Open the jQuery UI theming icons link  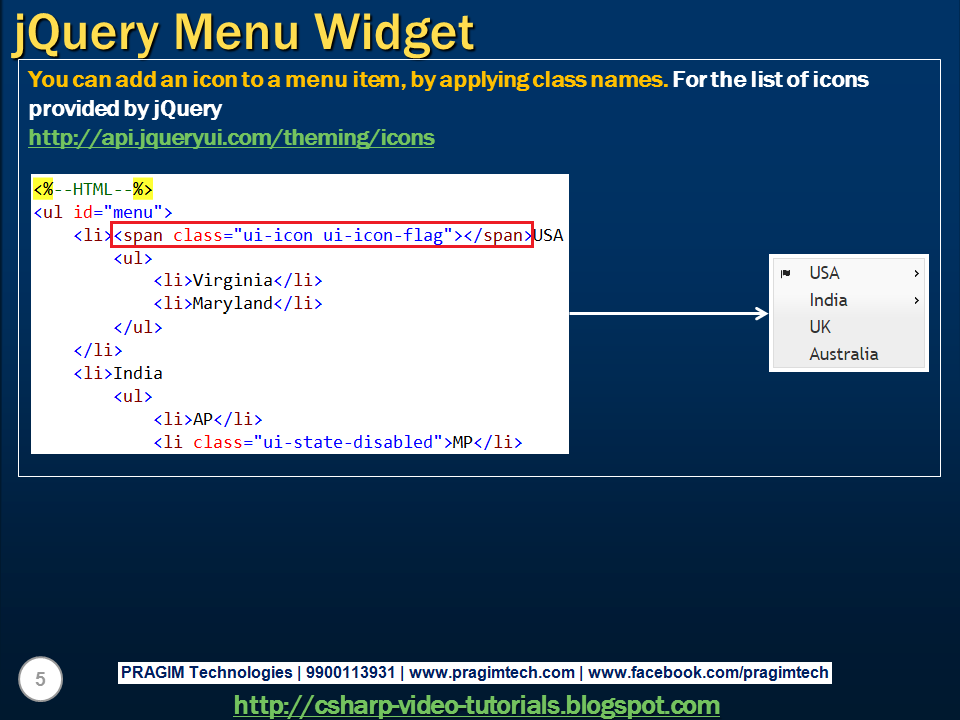(x=231, y=137)
